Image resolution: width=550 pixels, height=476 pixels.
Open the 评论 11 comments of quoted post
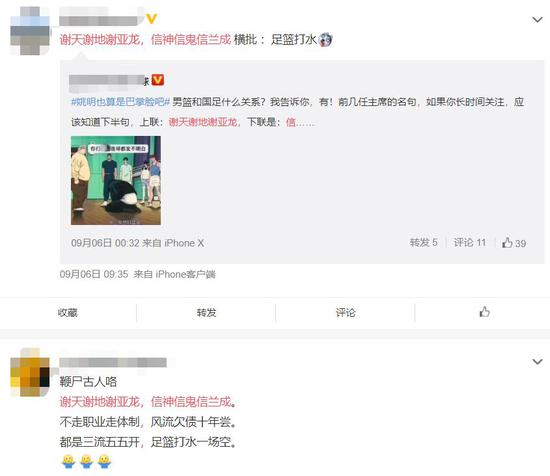pos(470,242)
